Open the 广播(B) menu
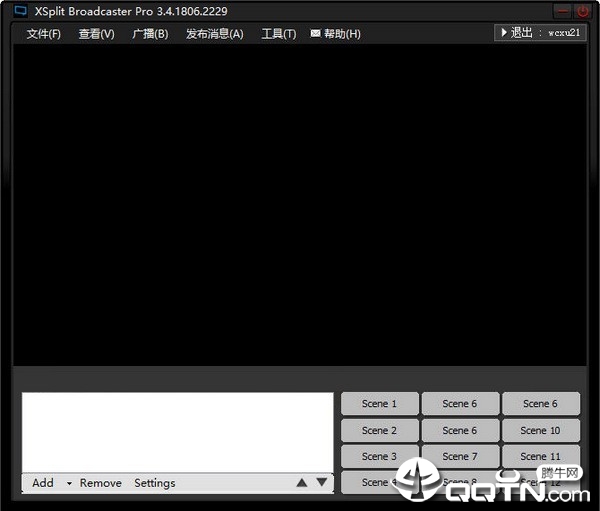The image size is (600, 511). pyautogui.click(x=150, y=34)
